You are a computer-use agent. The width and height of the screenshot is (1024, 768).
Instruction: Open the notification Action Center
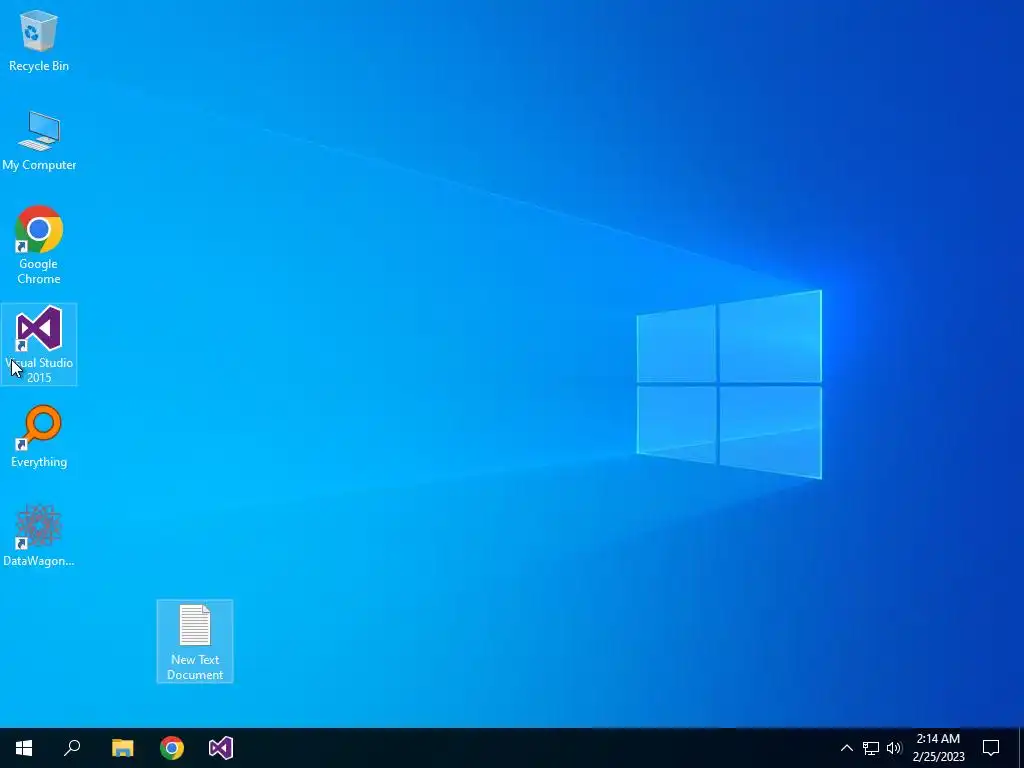(991, 748)
